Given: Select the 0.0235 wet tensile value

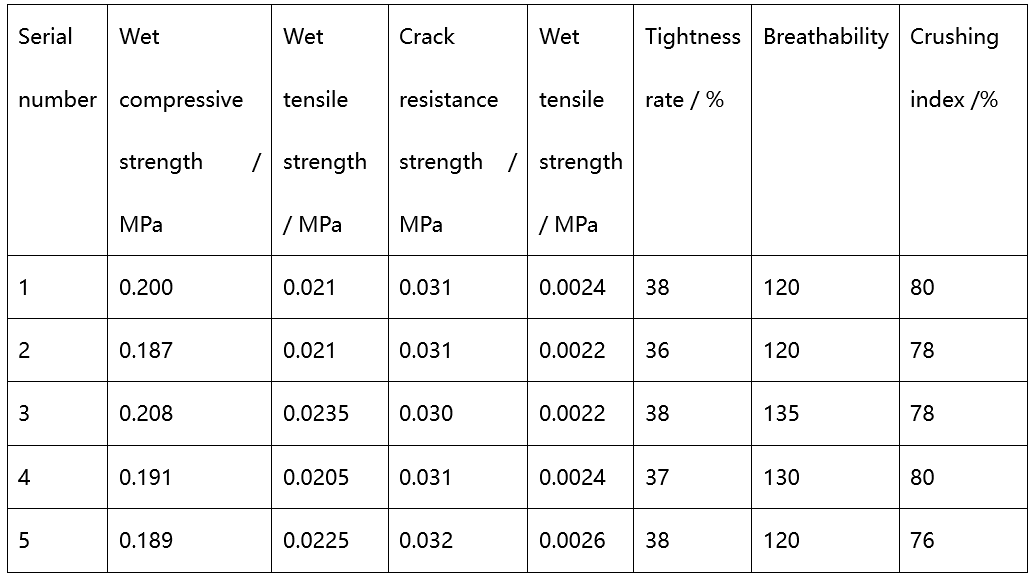Looking at the screenshot, I should [x=316, y=414].
